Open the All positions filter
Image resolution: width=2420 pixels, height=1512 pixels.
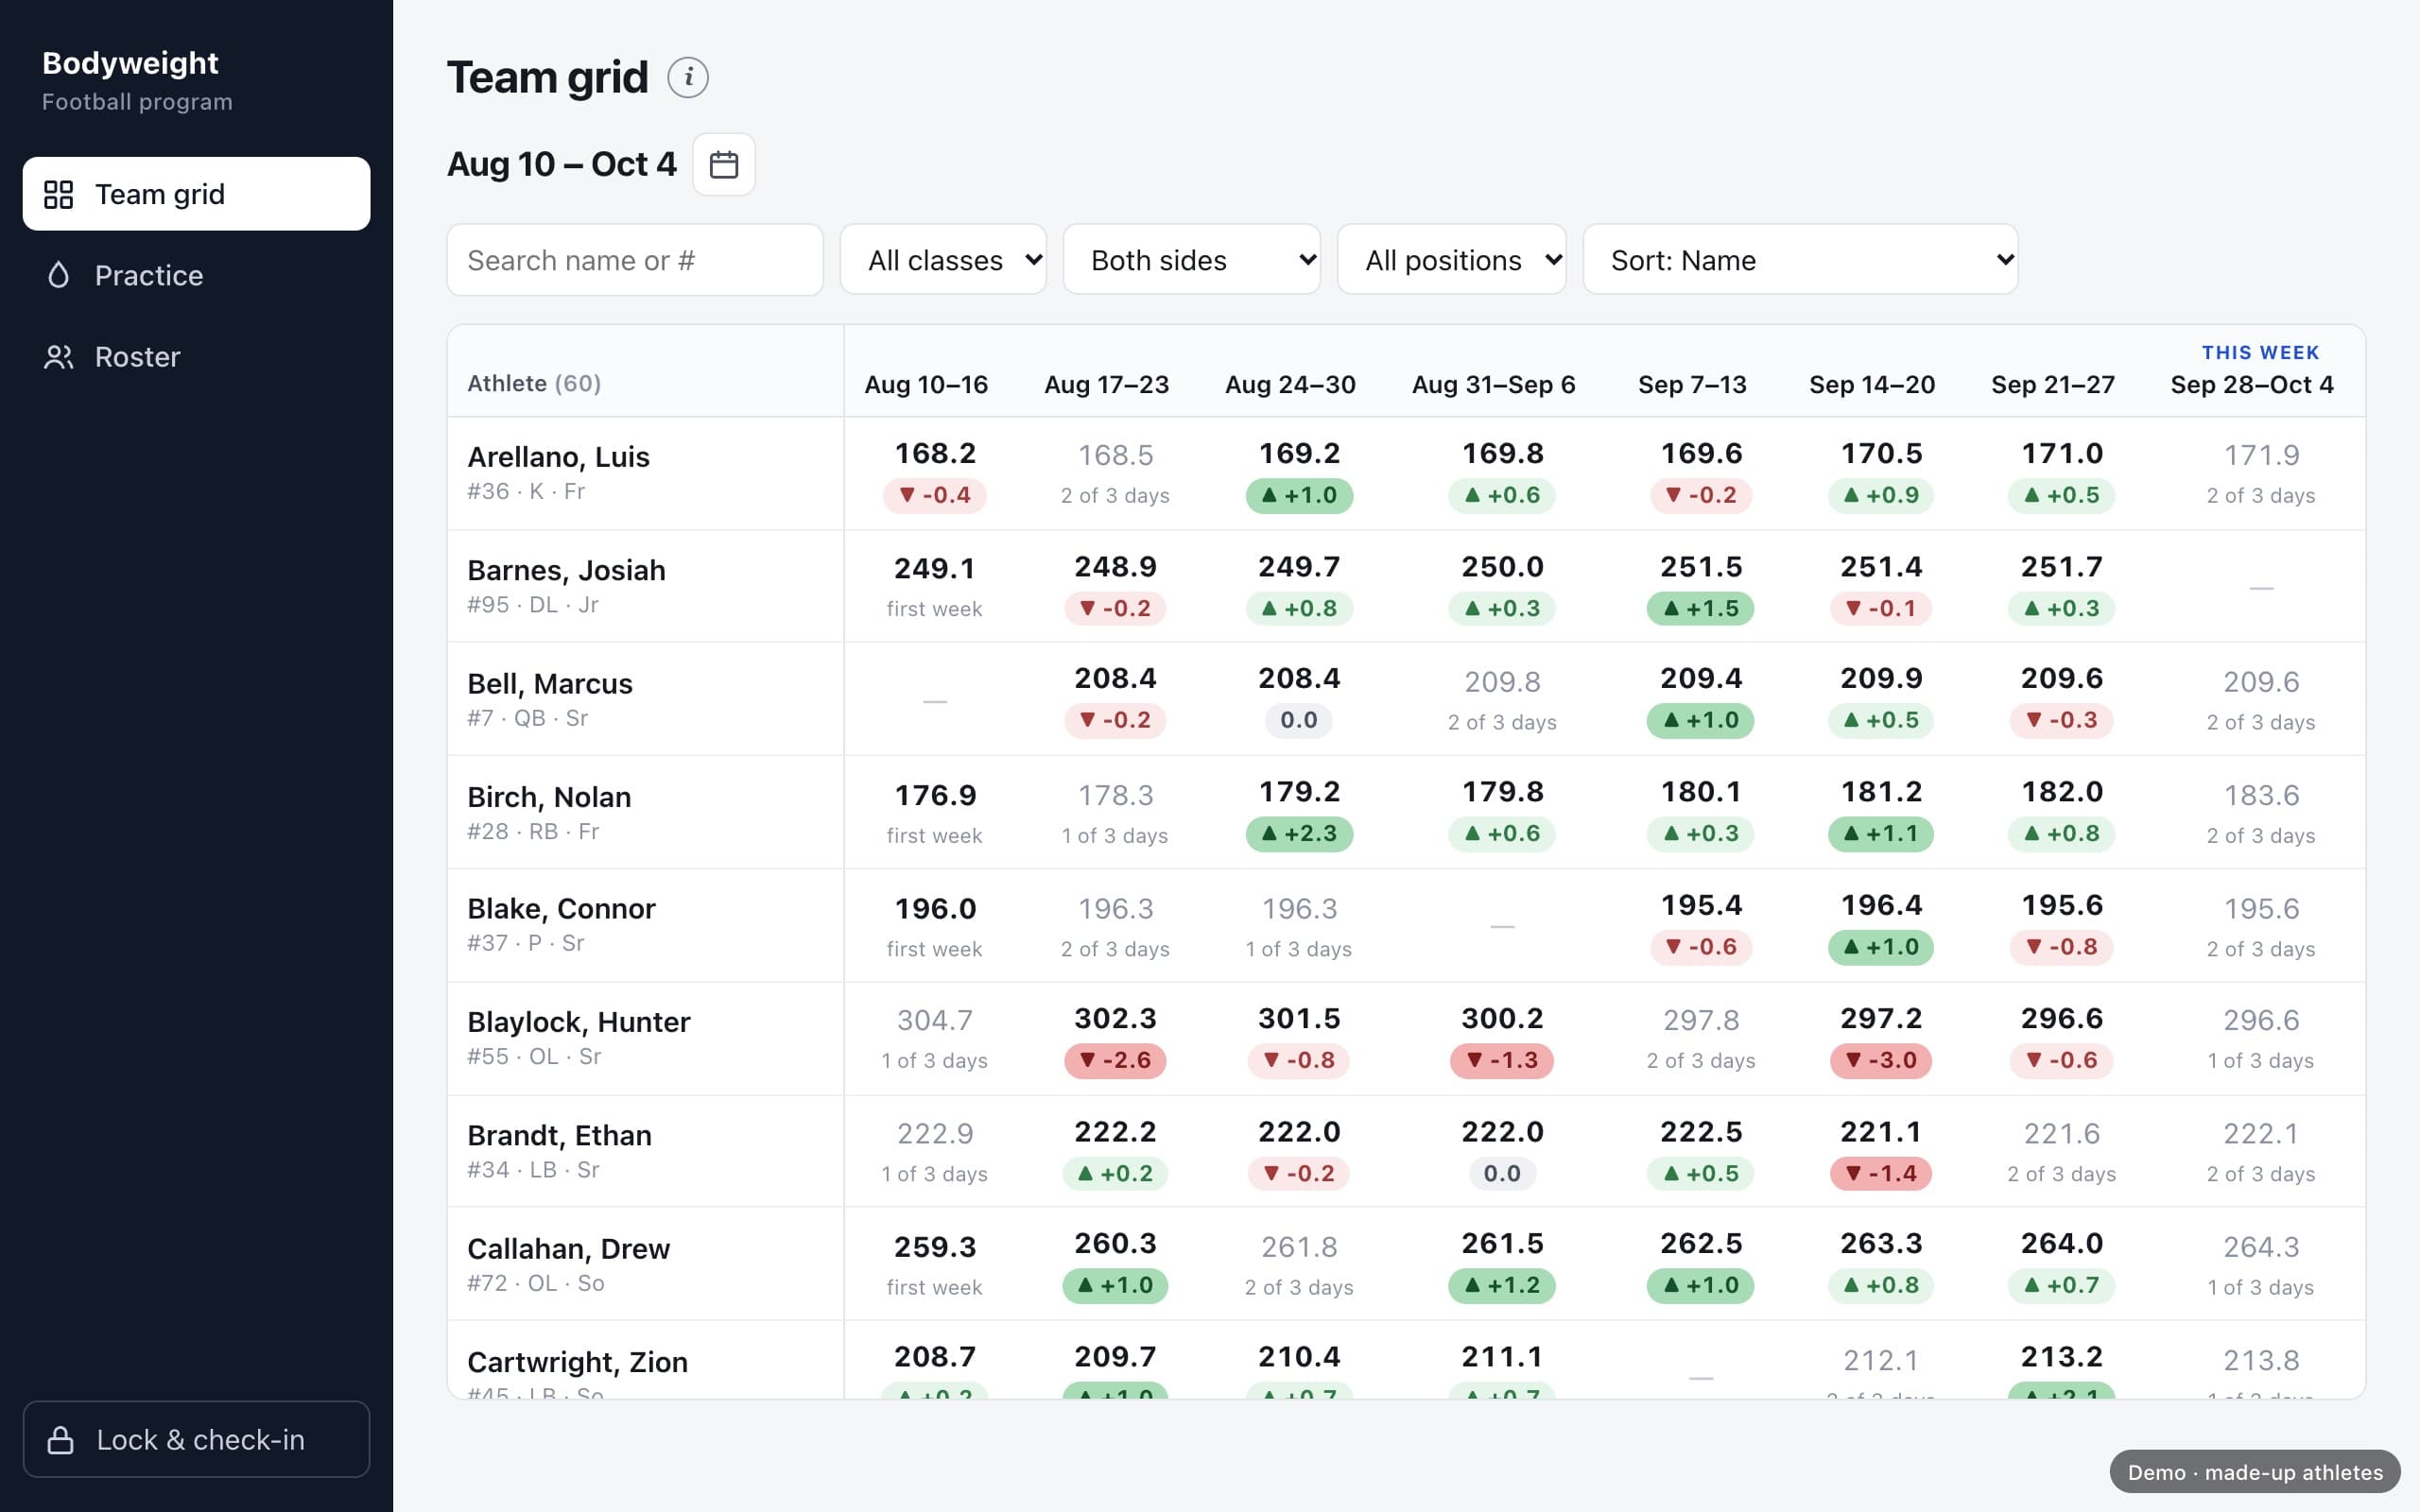tap(1451, 260)
